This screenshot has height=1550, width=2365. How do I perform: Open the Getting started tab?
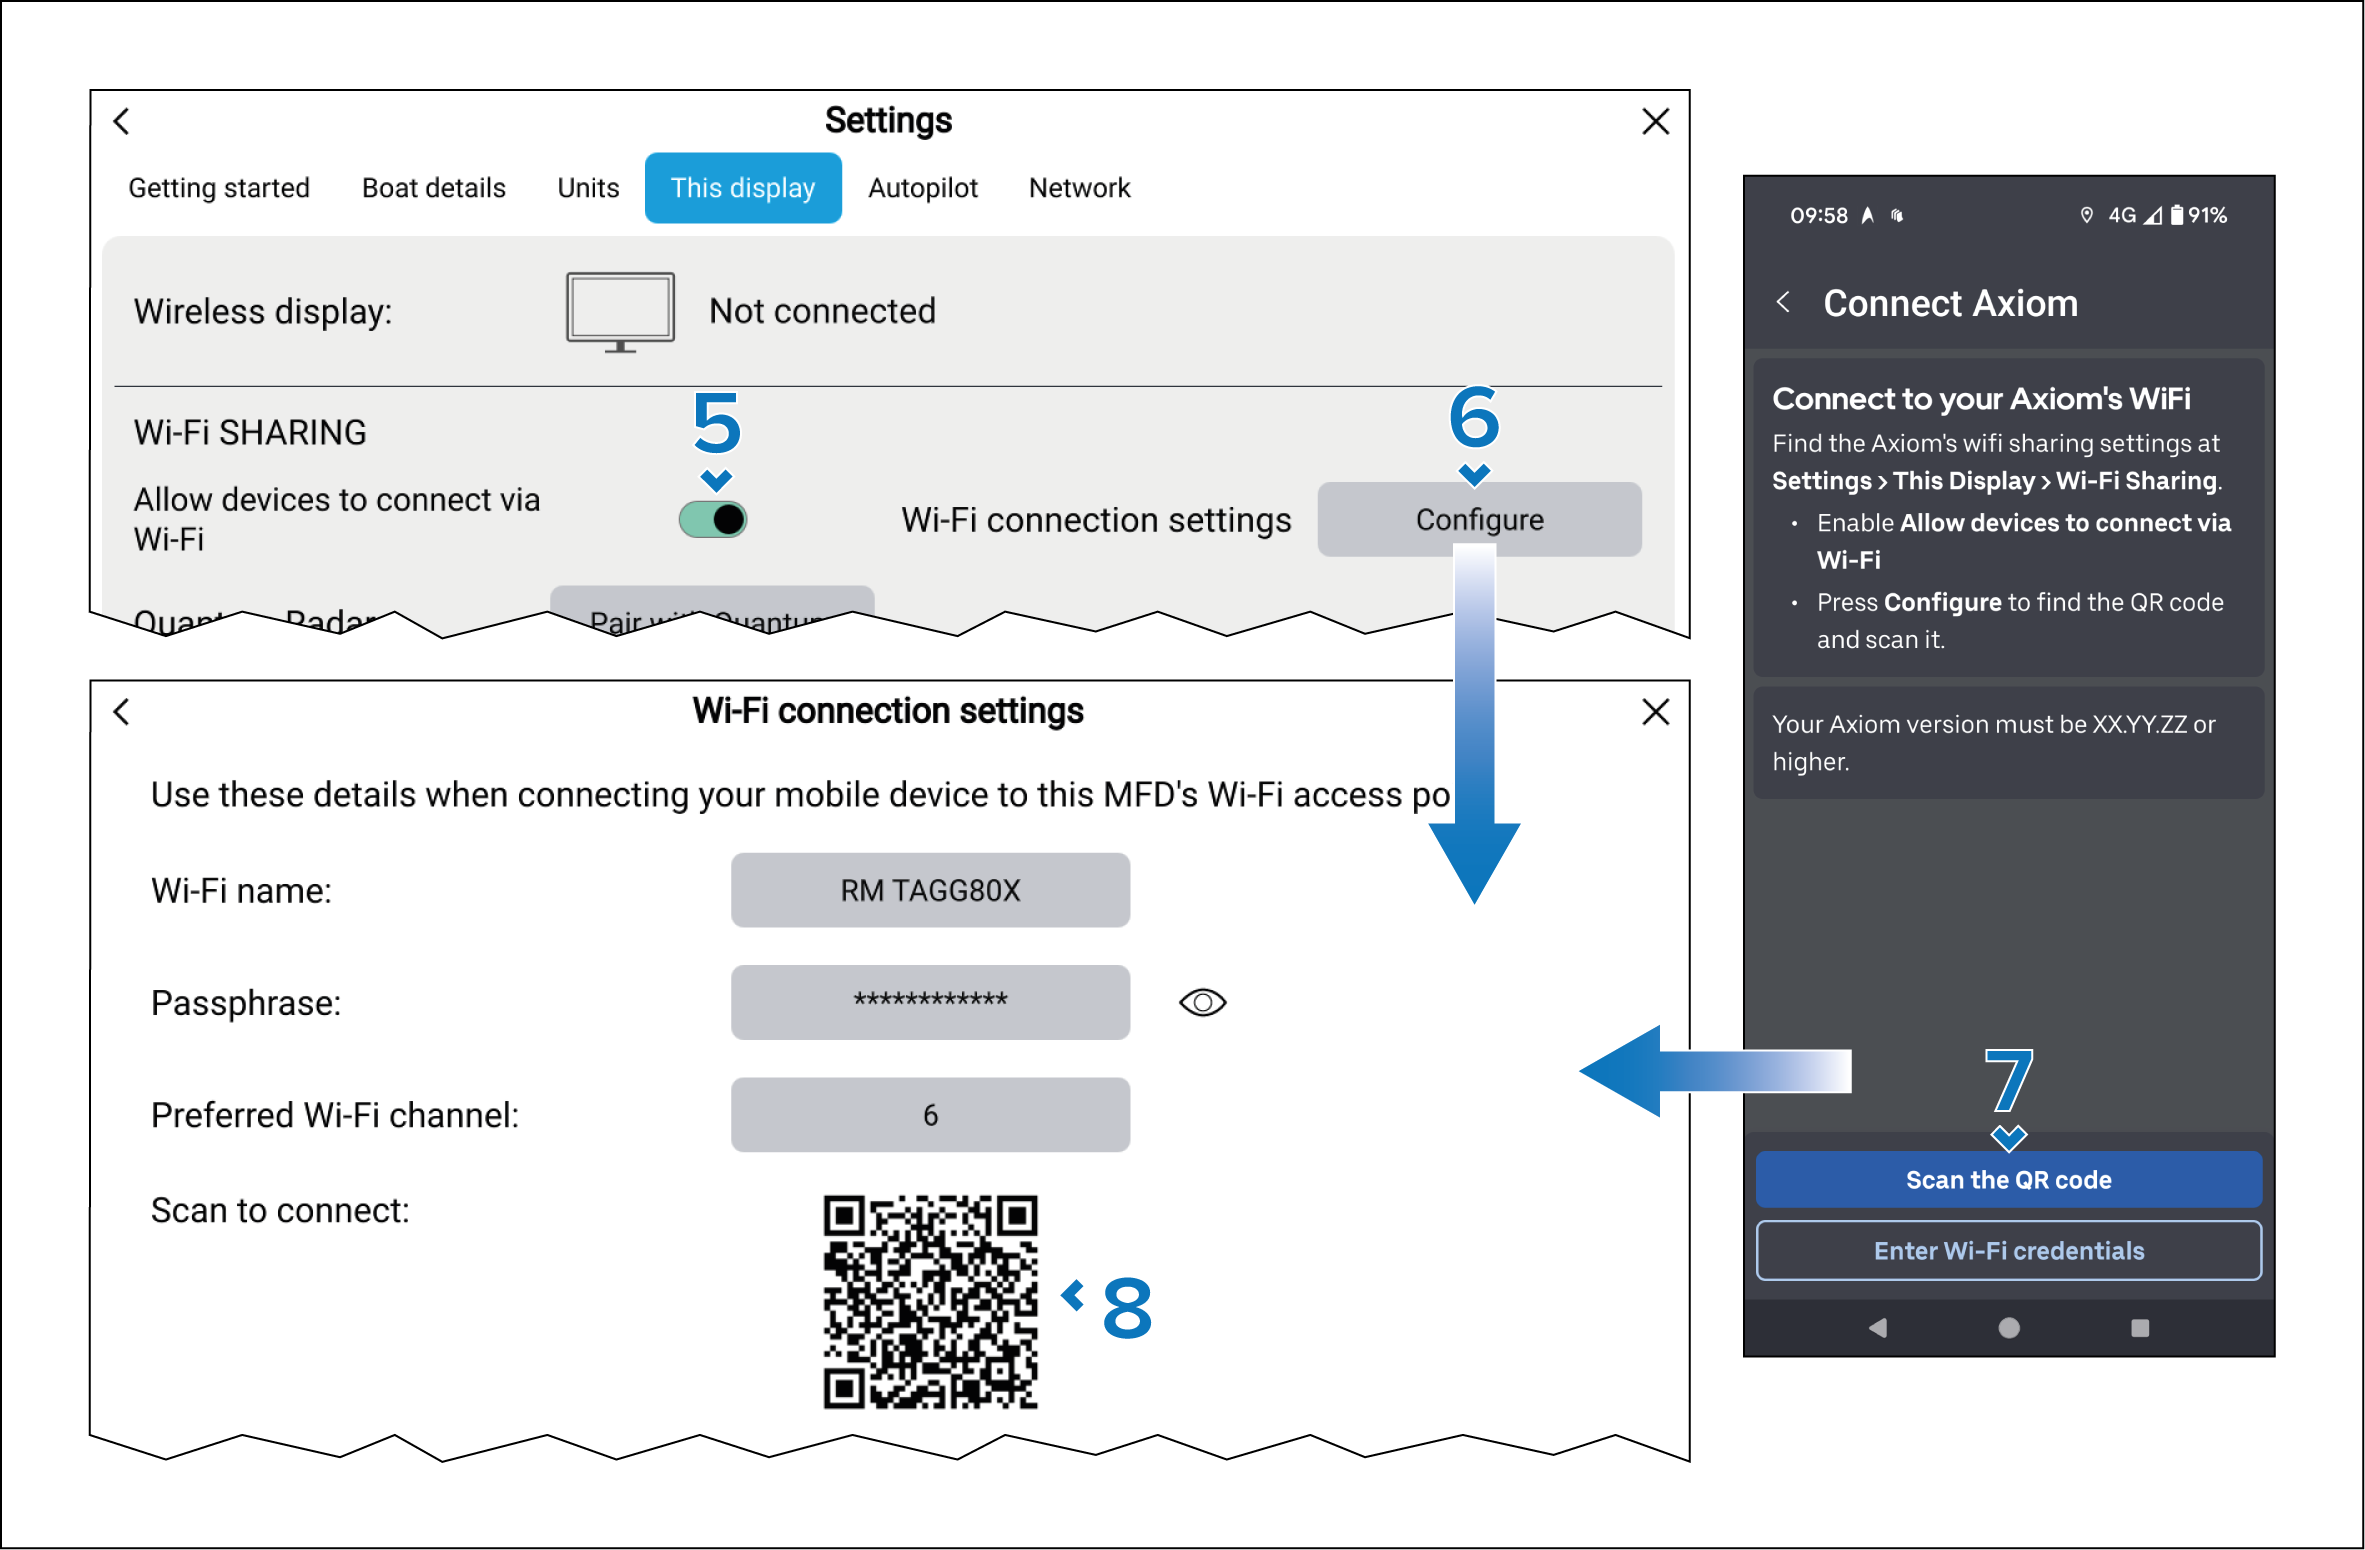(219, 188)
